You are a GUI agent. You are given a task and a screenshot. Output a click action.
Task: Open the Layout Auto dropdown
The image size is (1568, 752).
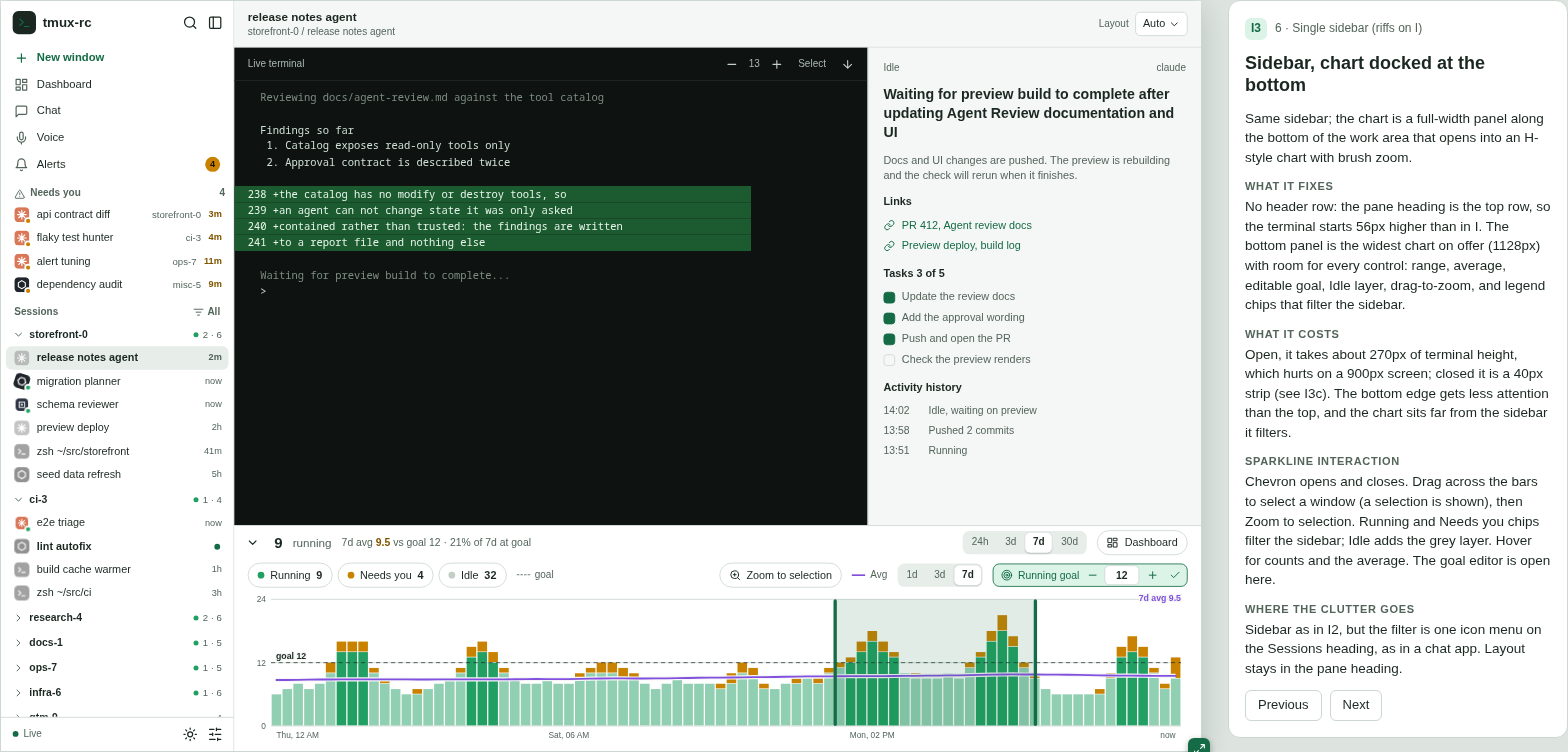(x=1161, y=24)
